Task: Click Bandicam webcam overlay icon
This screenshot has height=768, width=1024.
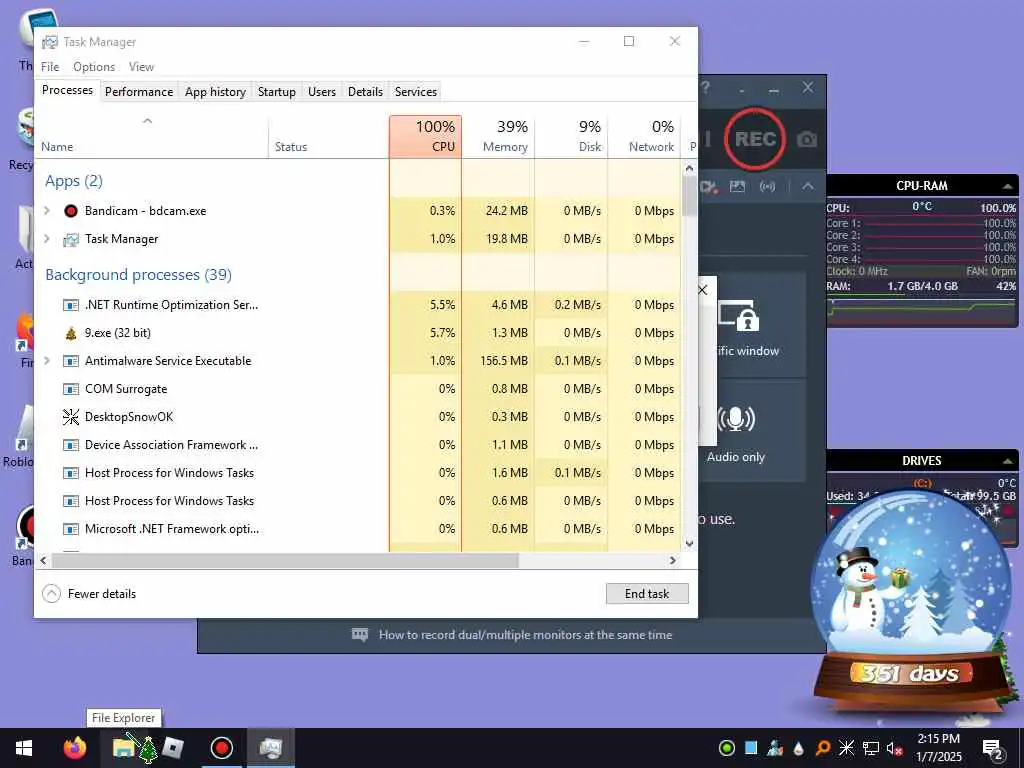Action: coord(708,187)
